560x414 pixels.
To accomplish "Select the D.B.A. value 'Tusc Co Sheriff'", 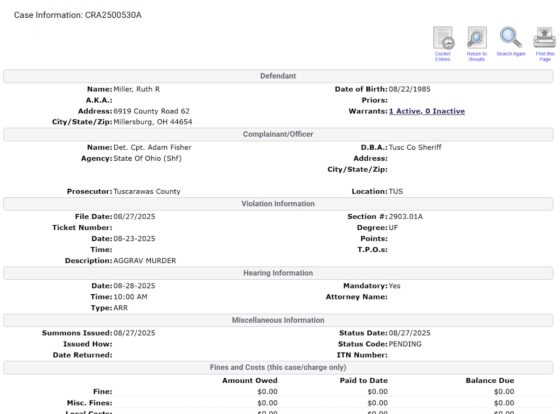I will 415,147.
